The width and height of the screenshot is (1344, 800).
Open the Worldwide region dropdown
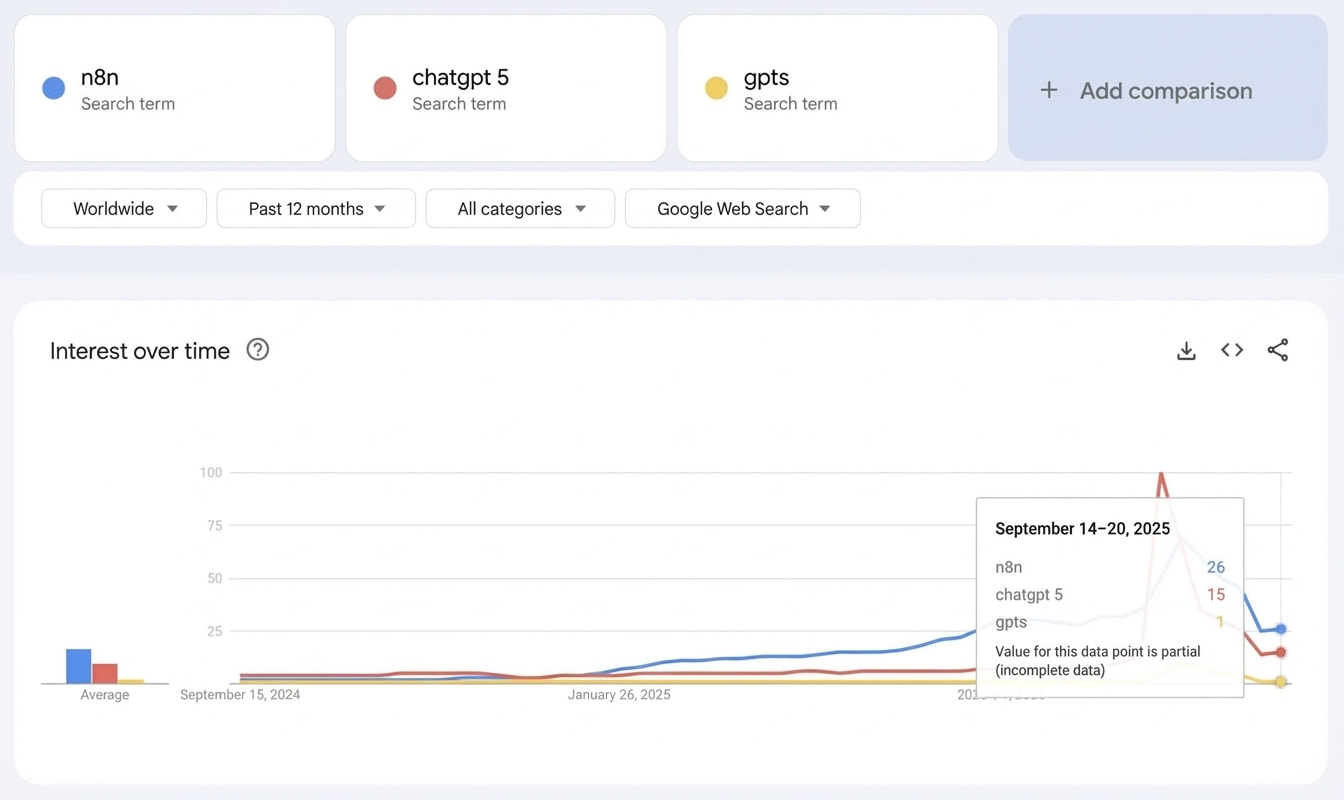click(124, 209)
